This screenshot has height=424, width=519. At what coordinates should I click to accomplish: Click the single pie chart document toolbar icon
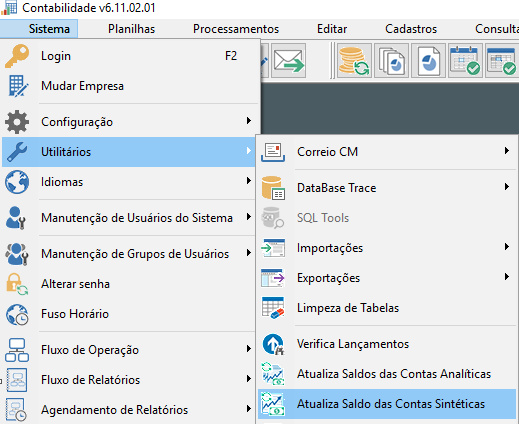point(428,61)
